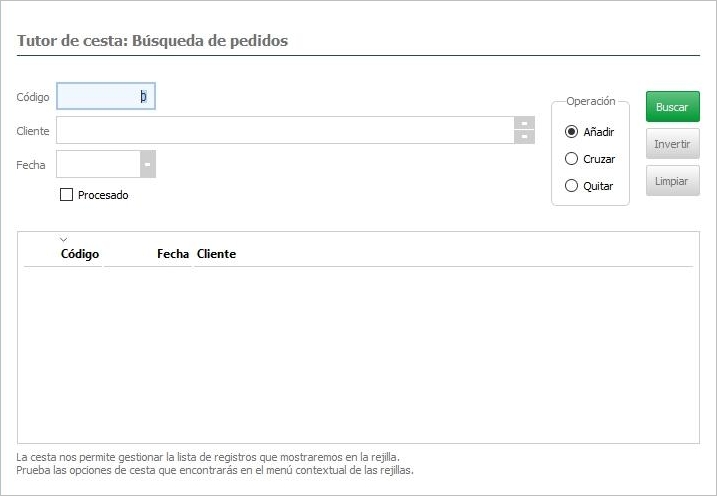This screenshot has height=496, width=717.
Task: Open the Fecha dropdown button
Action: (147, 164)
